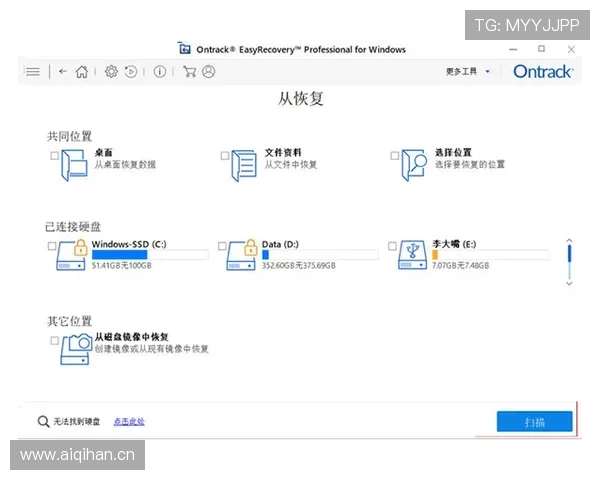The width and height of the screenshot is (600, 480).
Task: Open the hamburger menu icon
Action: tap(32, 71)
